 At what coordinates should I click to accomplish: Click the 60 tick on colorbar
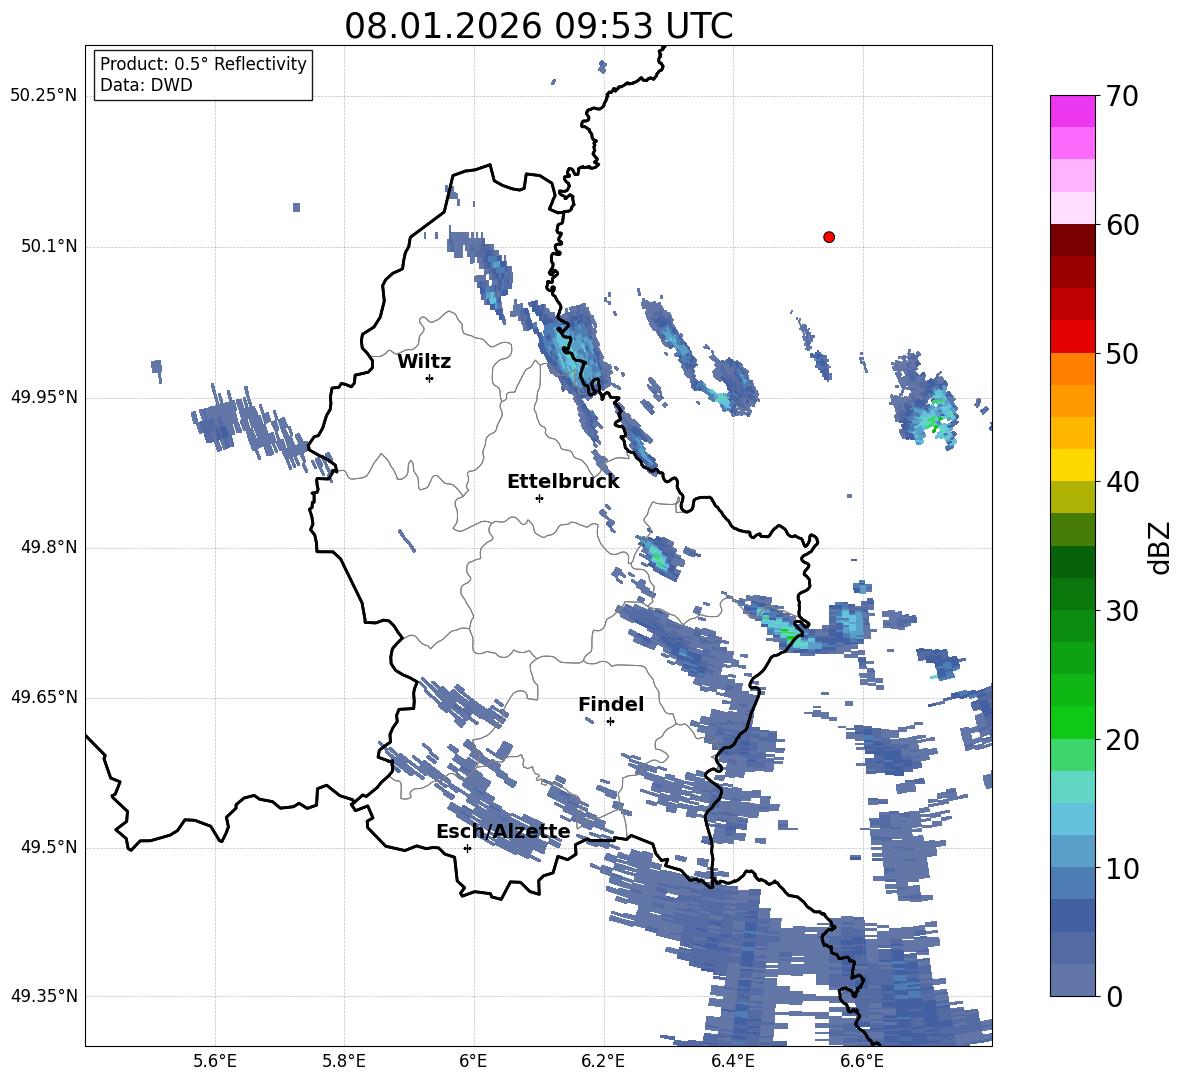click(1122, 225)
